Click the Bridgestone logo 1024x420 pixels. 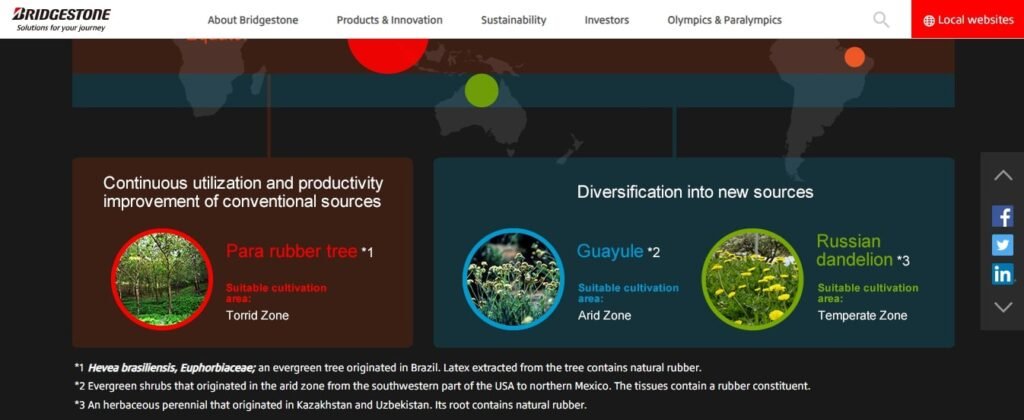(61, 20)
